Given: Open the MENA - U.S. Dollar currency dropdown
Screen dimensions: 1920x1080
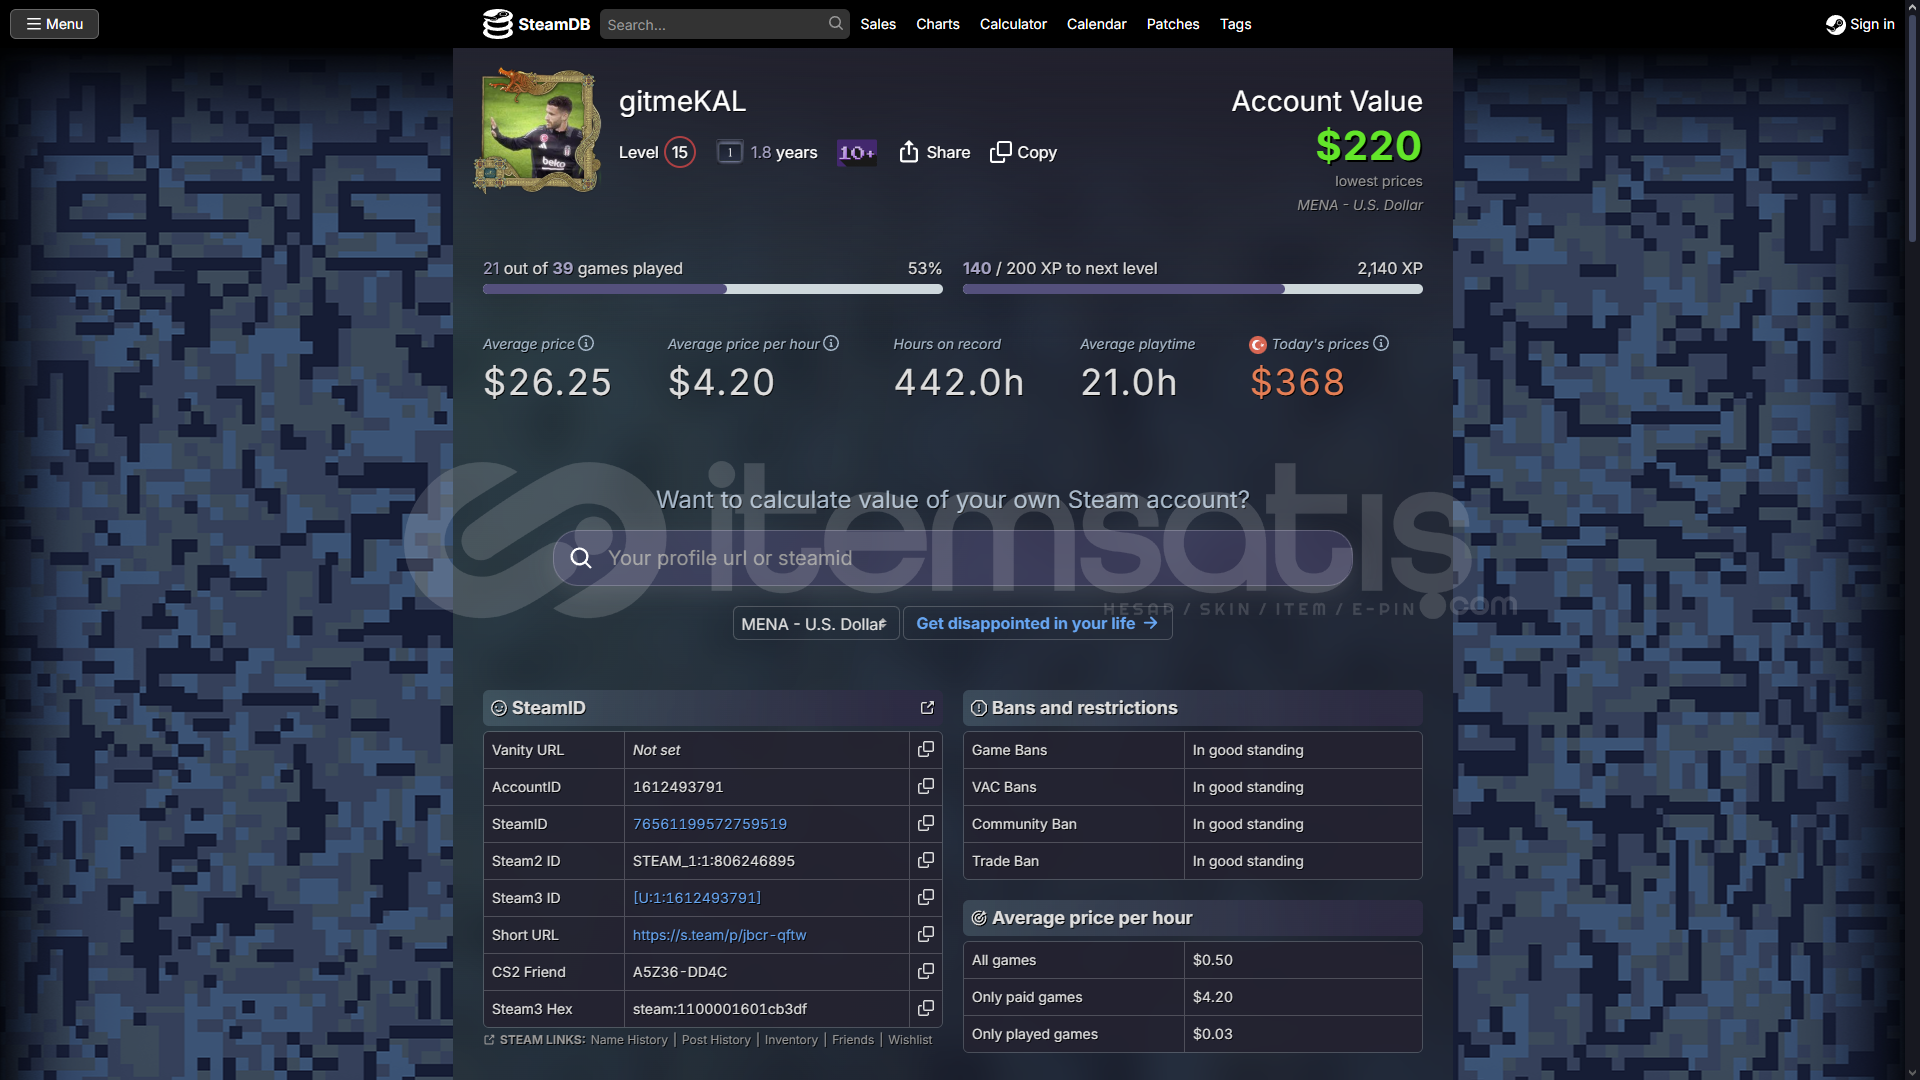Looking at the screenshot, I should (x=816, y=623).
